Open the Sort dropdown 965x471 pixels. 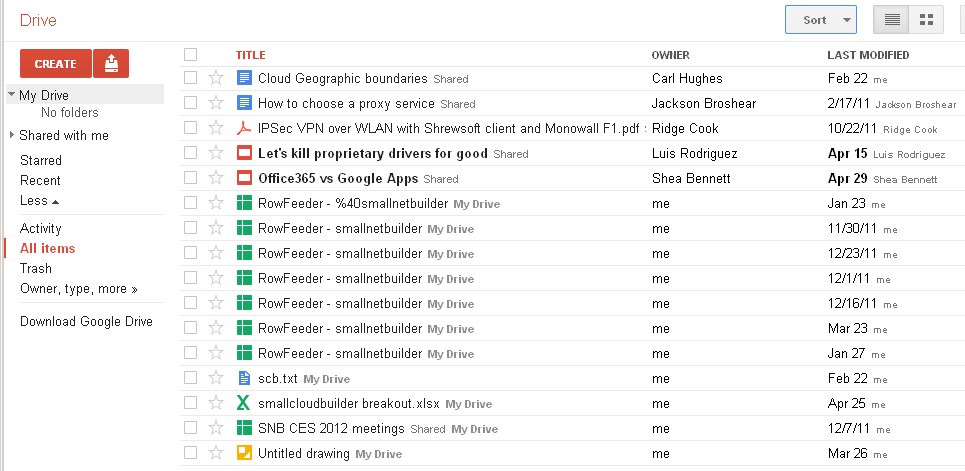820,20
